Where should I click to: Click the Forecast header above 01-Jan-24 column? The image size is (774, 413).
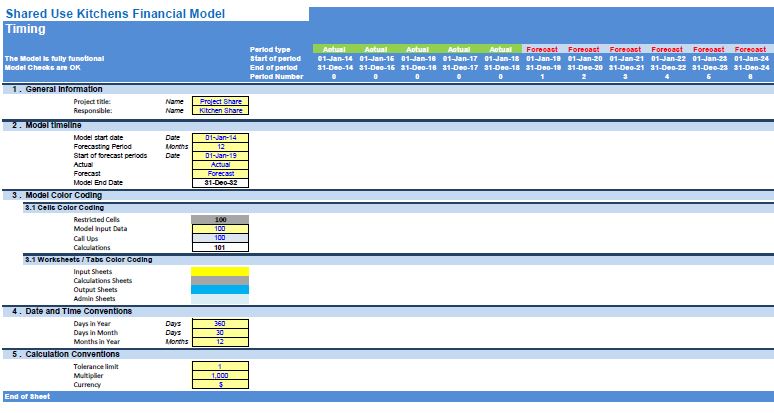[750, 49]
